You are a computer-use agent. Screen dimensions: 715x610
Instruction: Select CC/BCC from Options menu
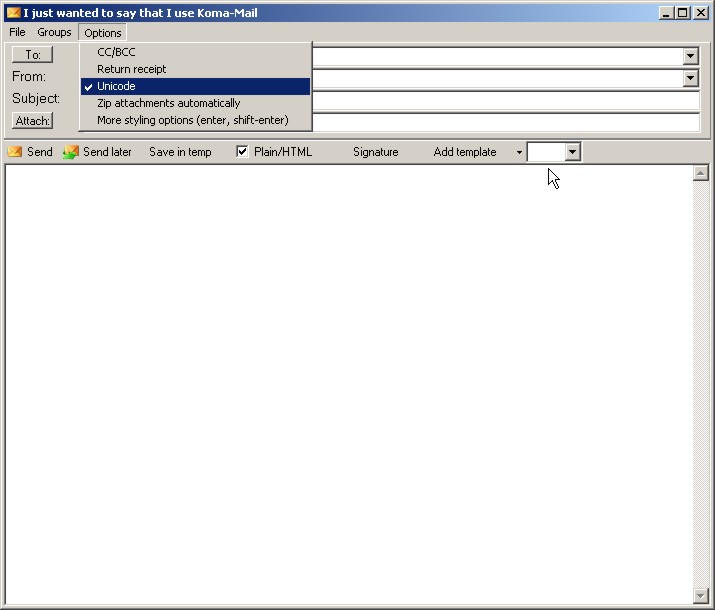(195, 52)
